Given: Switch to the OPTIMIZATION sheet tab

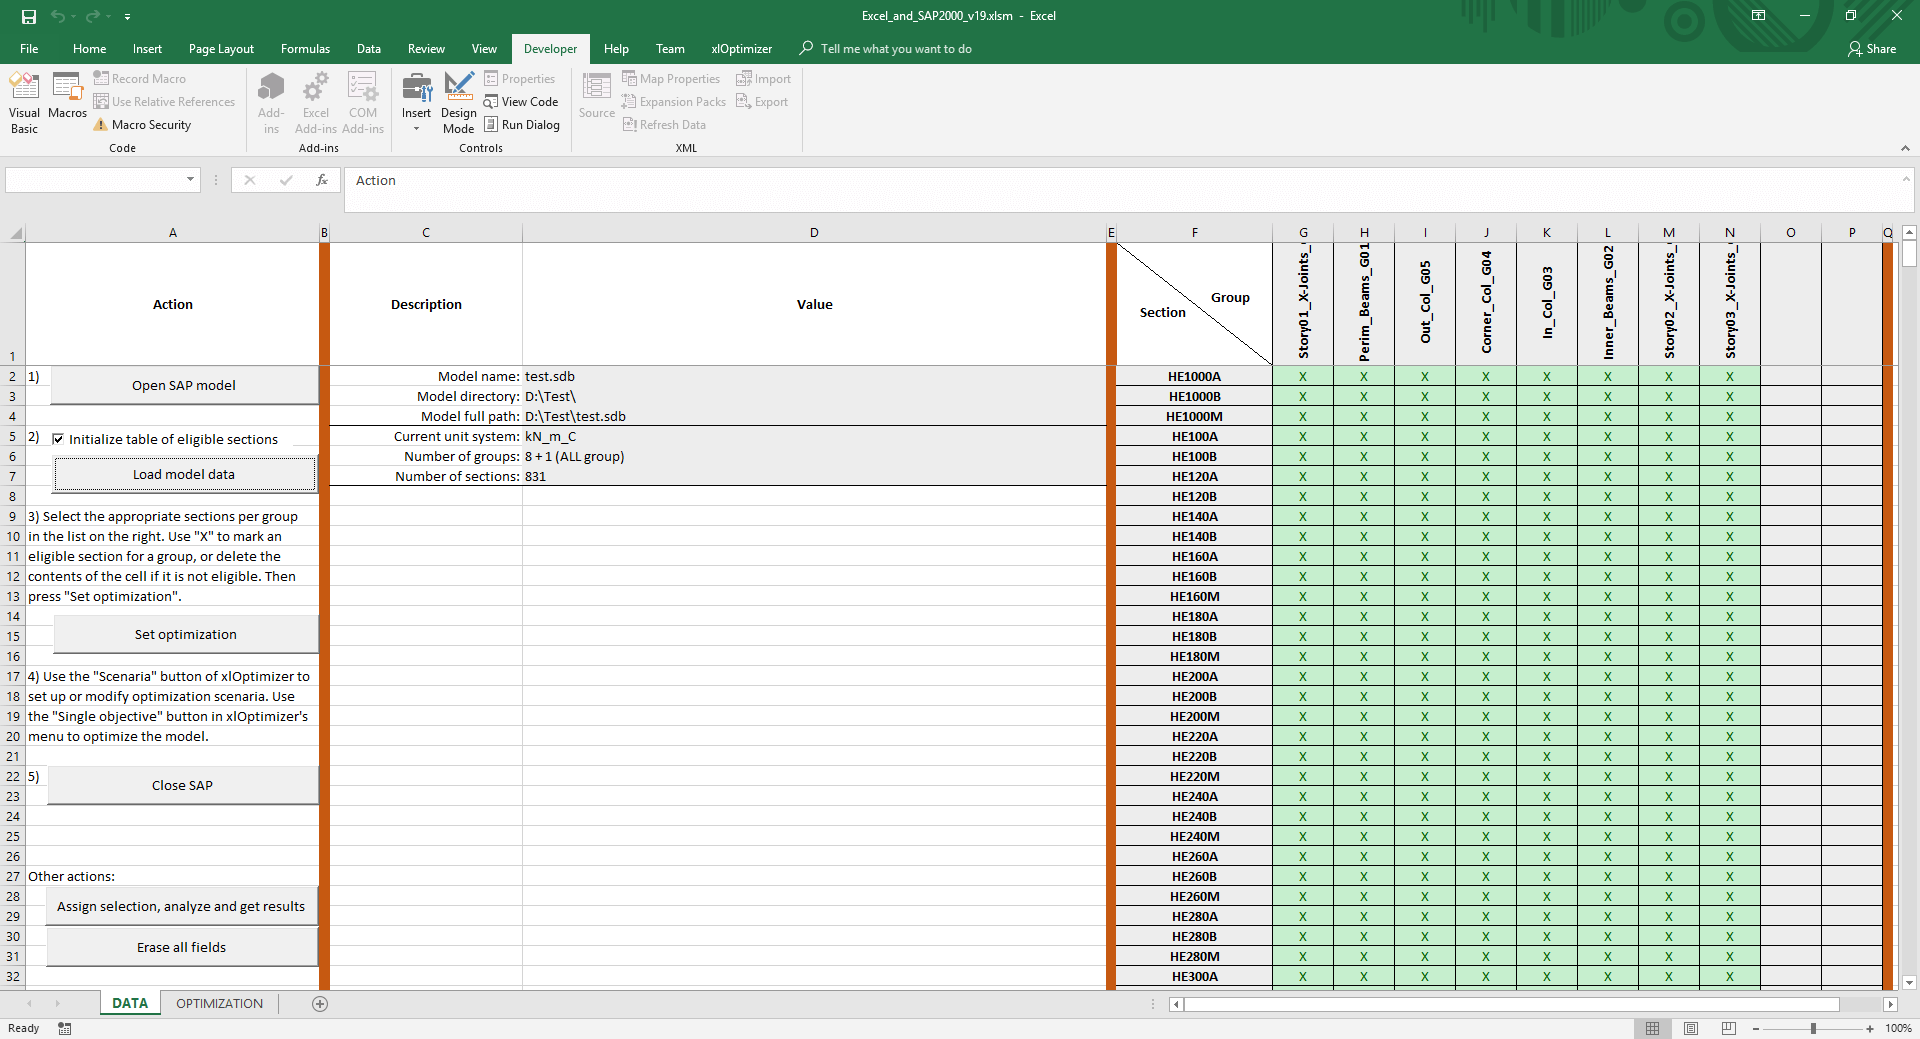Looking at the screenshot, I should coord(219,1004).
